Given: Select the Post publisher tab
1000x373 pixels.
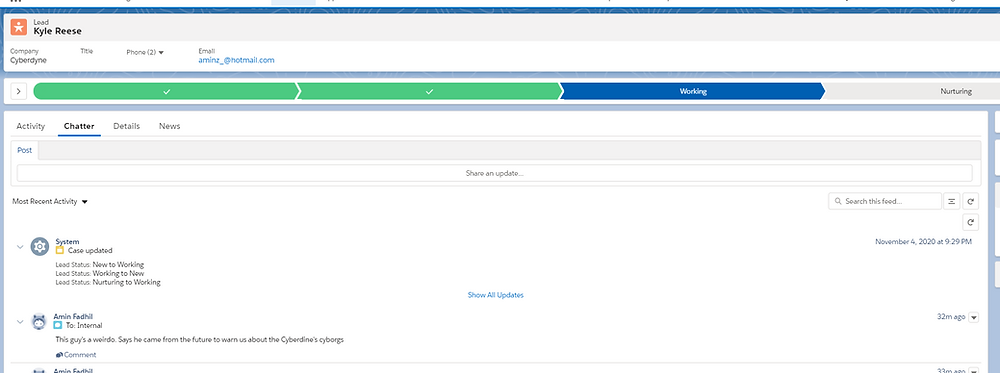Looking at the screenshot, I should click(x=25, y=150).
